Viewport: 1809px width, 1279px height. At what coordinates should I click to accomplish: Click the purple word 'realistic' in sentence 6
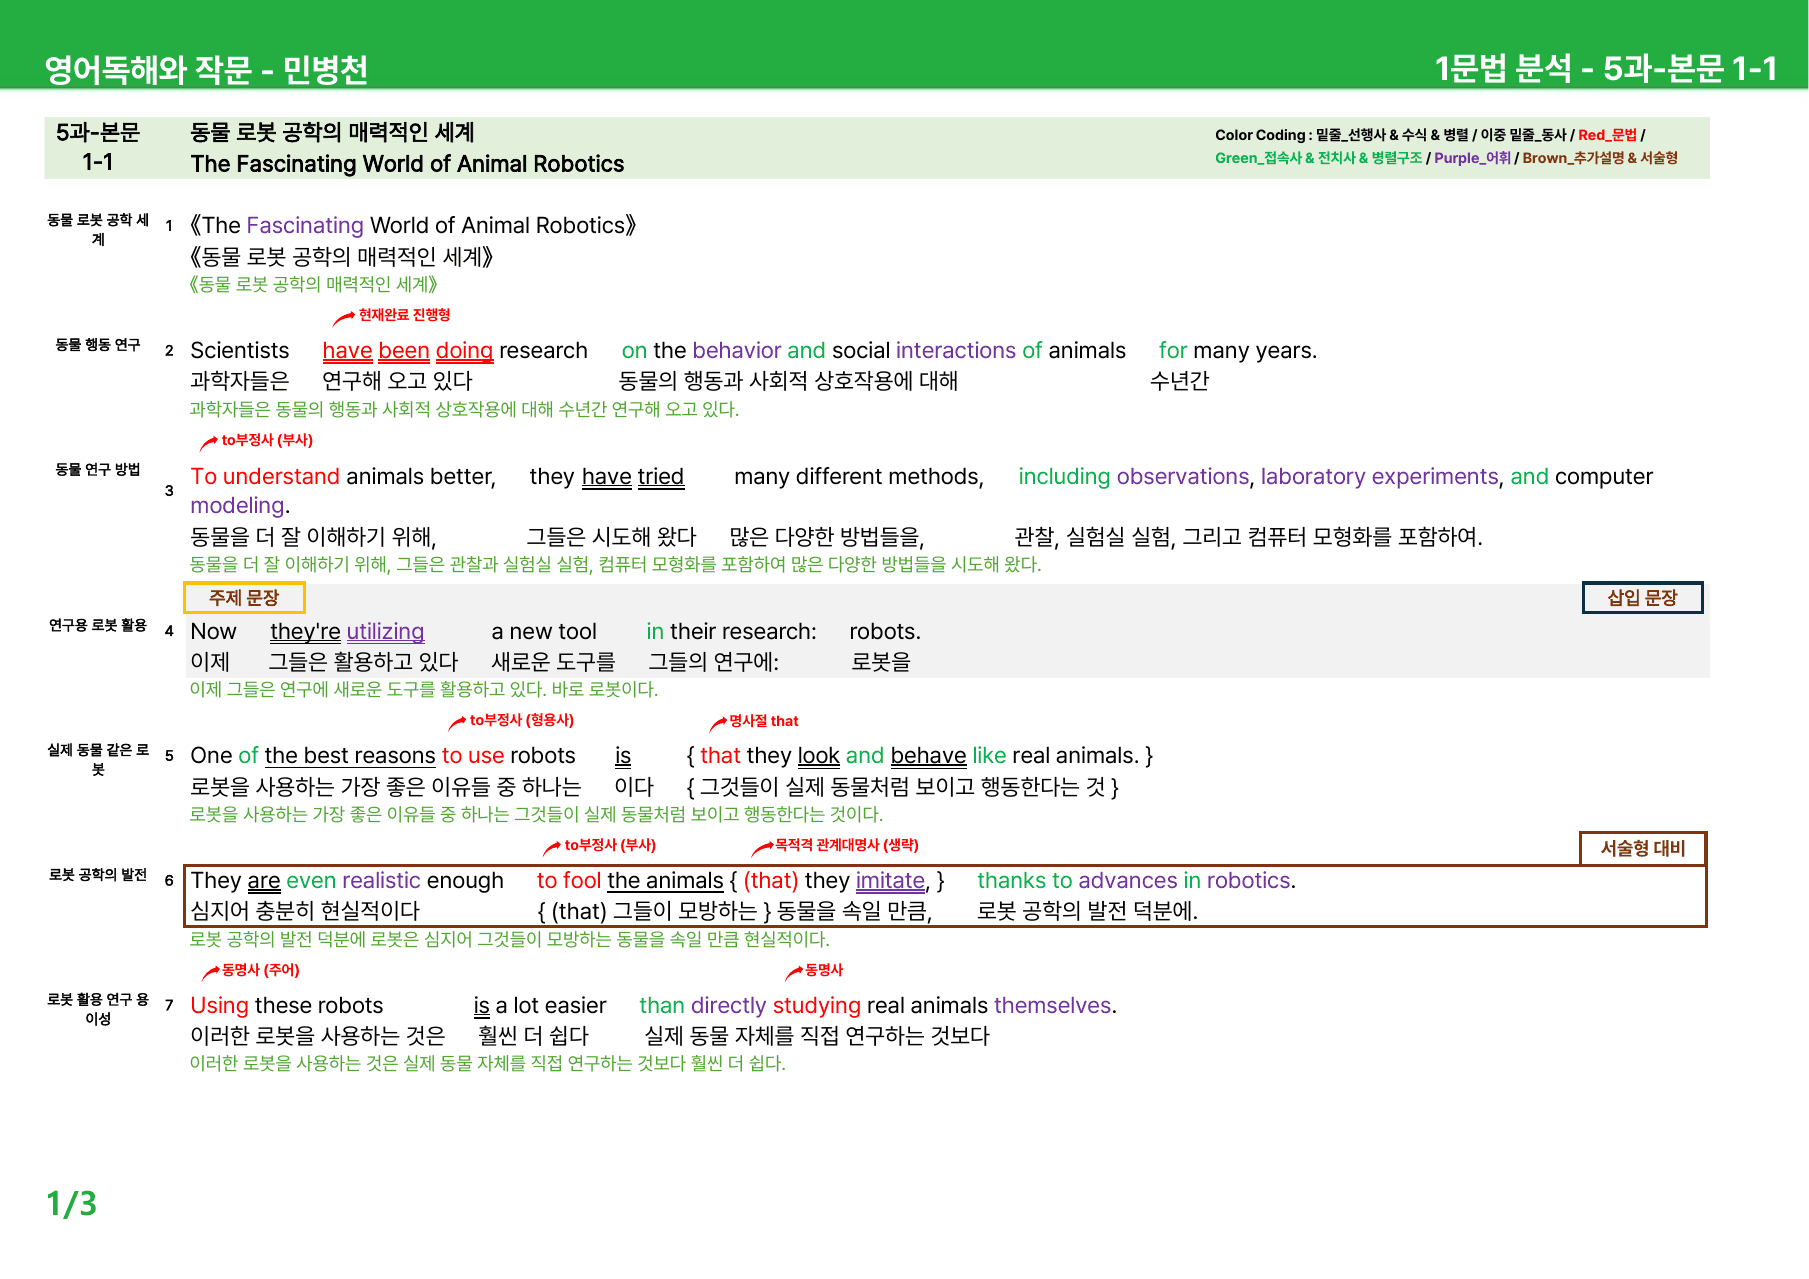pos(381,881)
